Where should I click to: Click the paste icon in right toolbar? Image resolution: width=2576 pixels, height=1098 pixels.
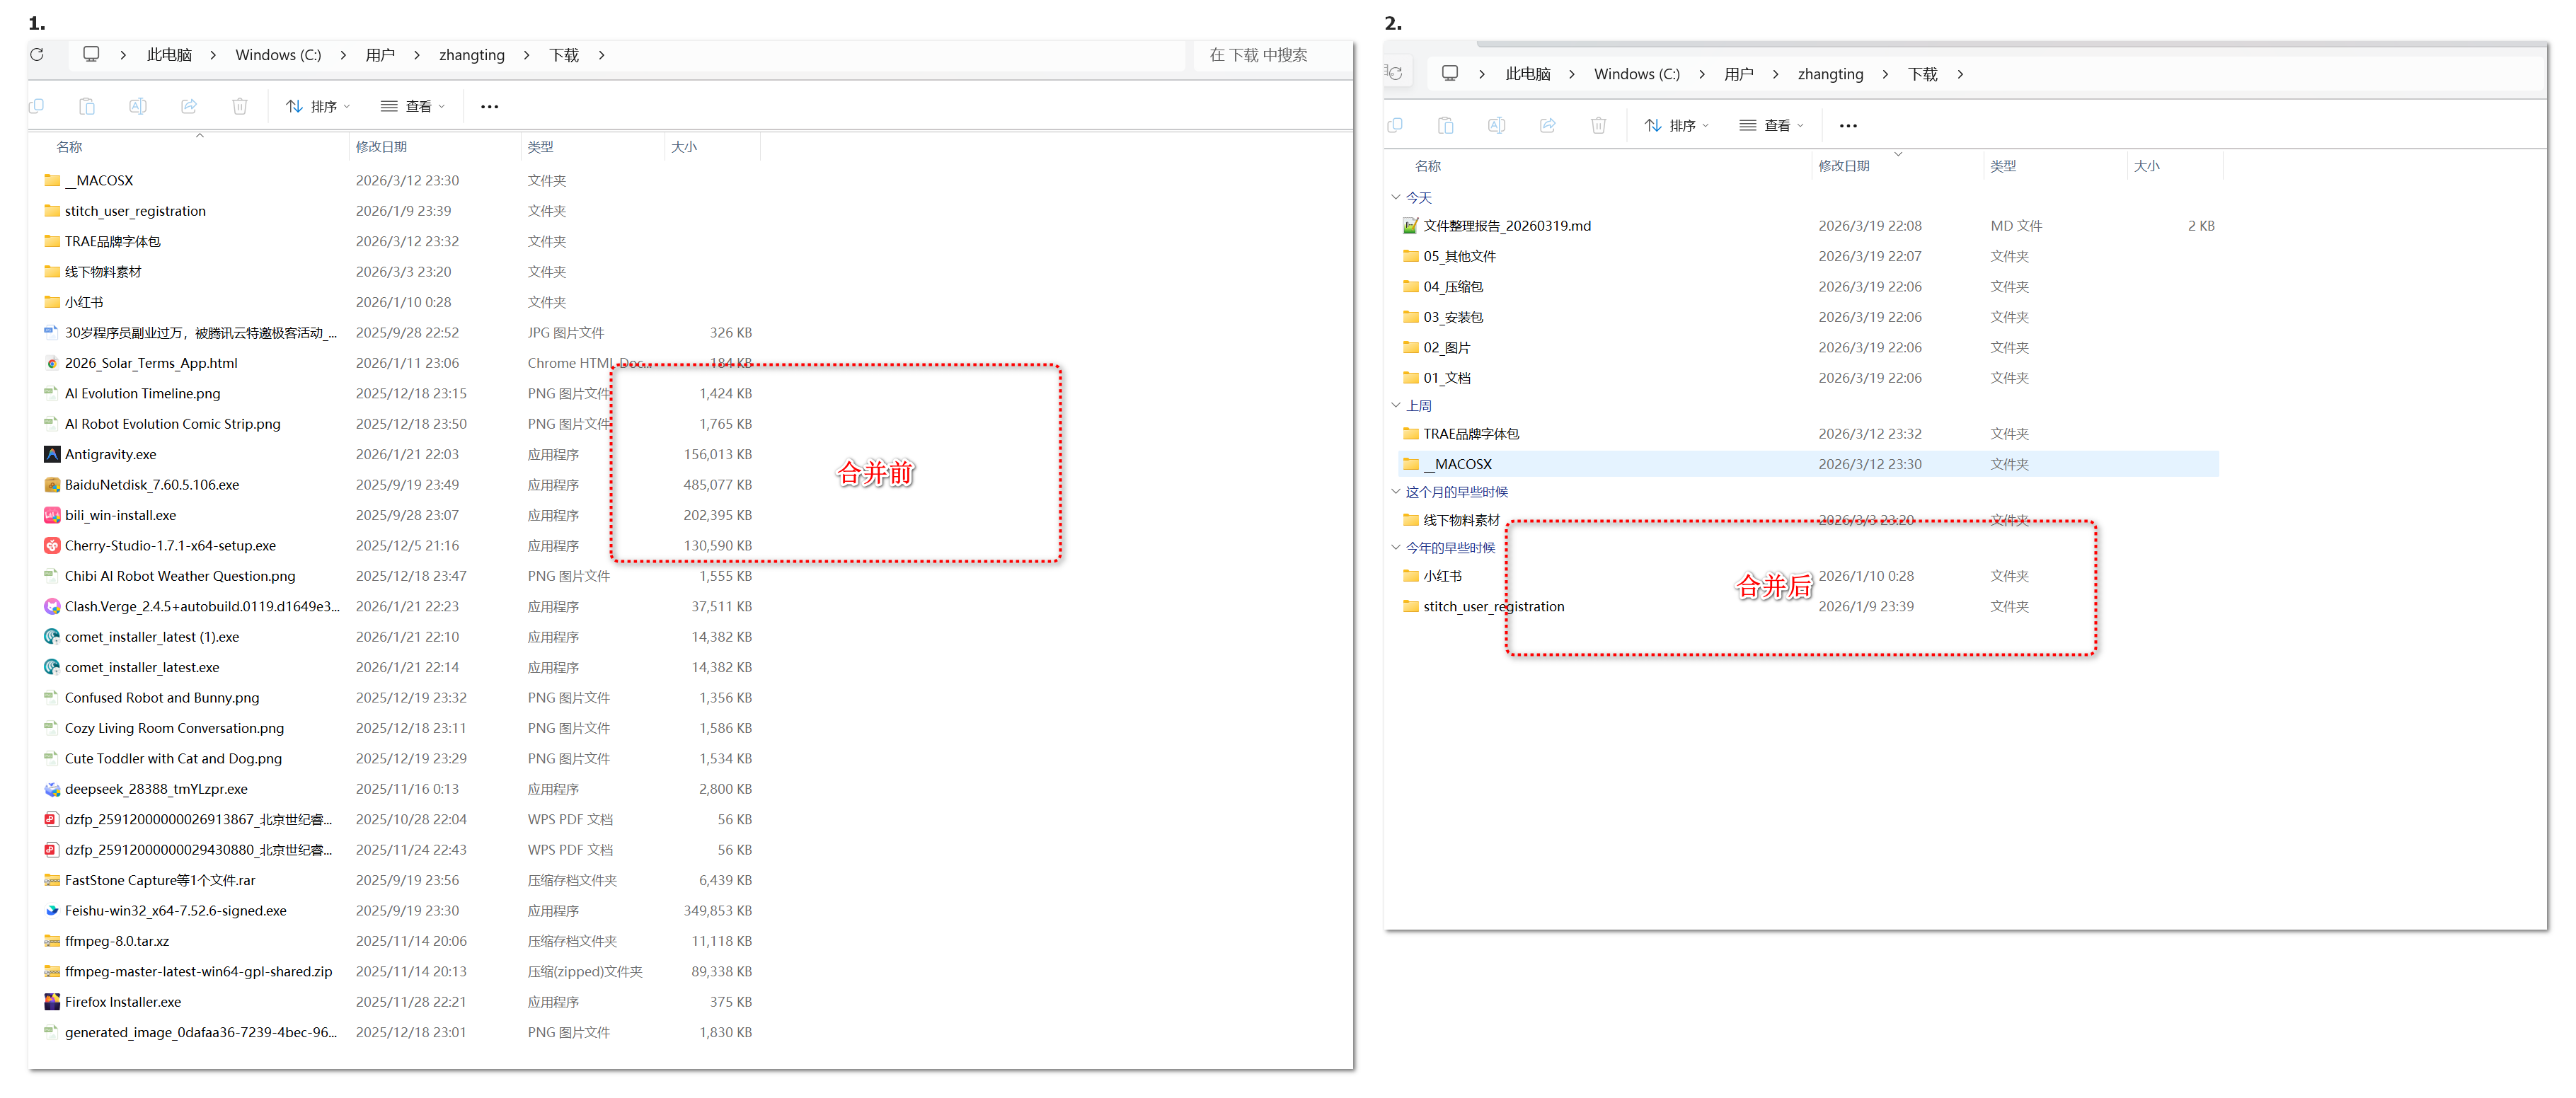(x=1445, y=125)
